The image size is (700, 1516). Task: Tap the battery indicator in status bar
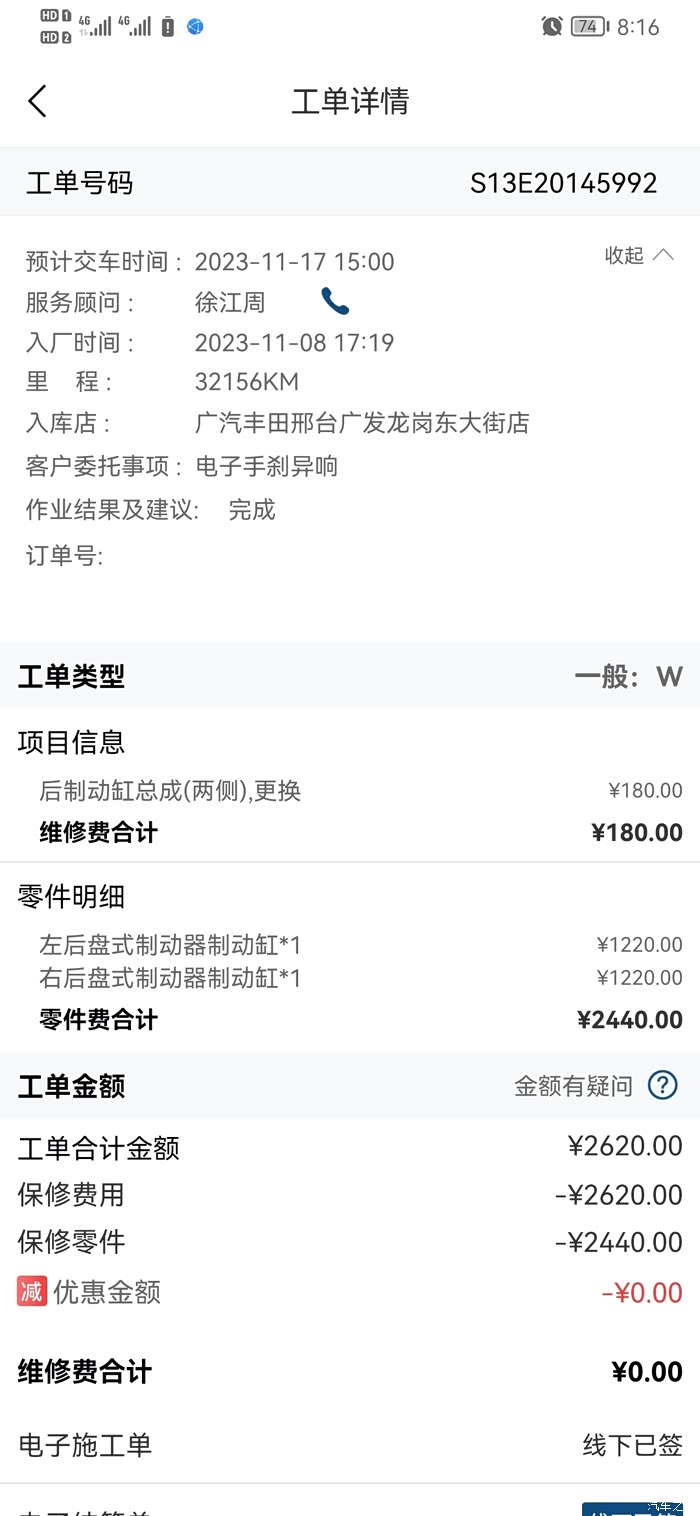(x=589, y=27)
